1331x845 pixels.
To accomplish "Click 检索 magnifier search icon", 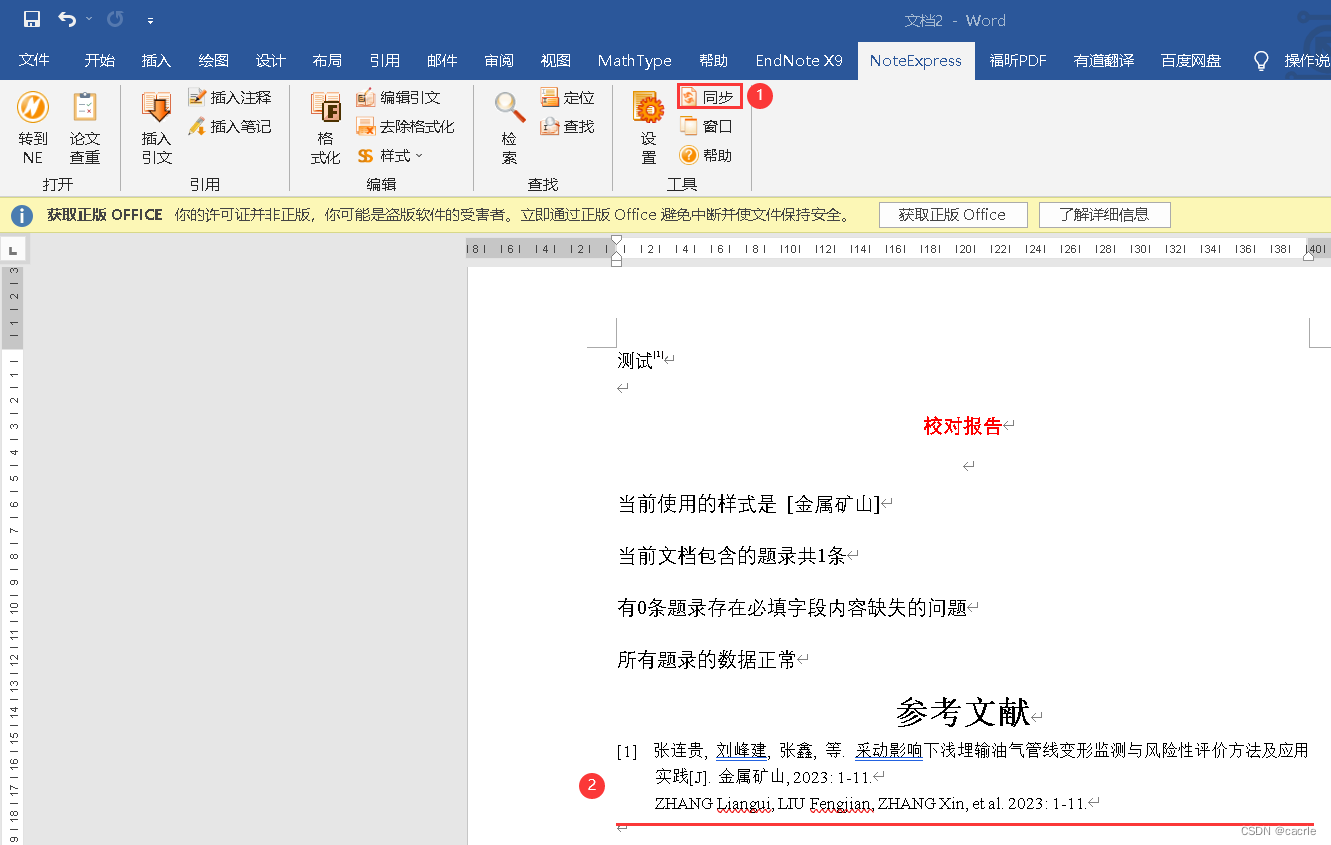I will [509, 128].
